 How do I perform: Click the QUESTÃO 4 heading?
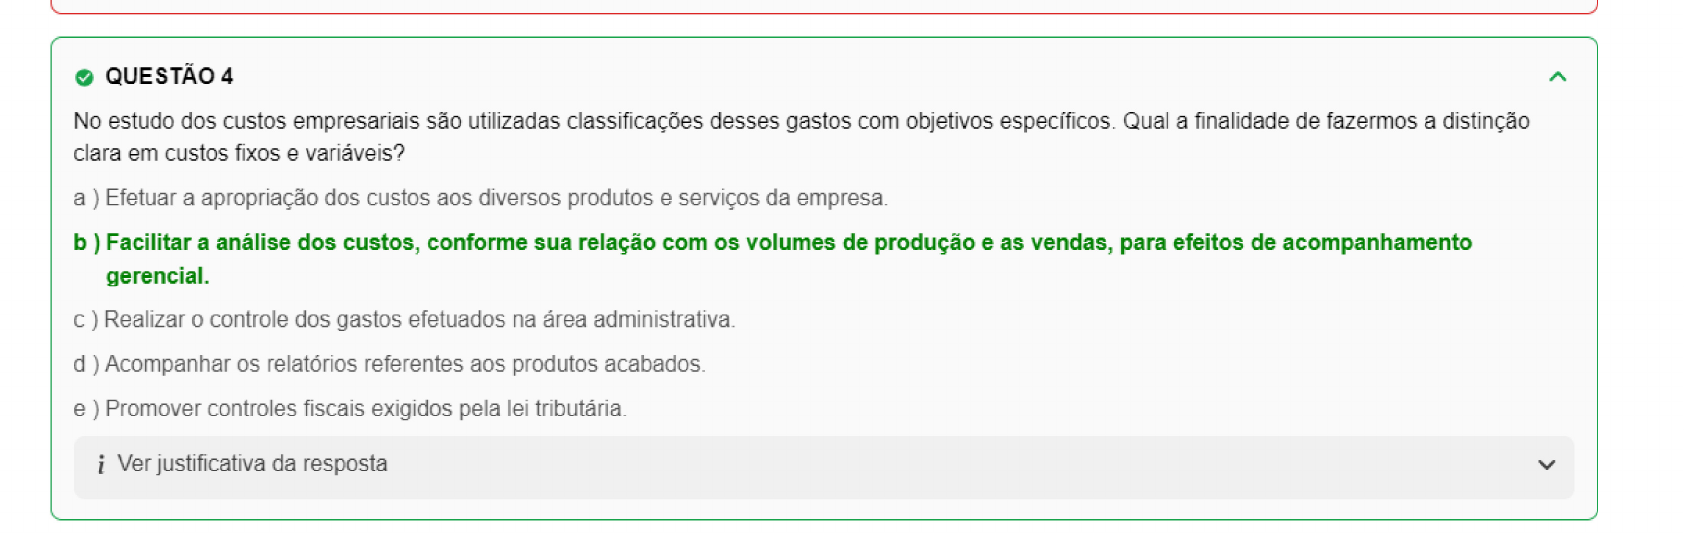tap(169, 76)
